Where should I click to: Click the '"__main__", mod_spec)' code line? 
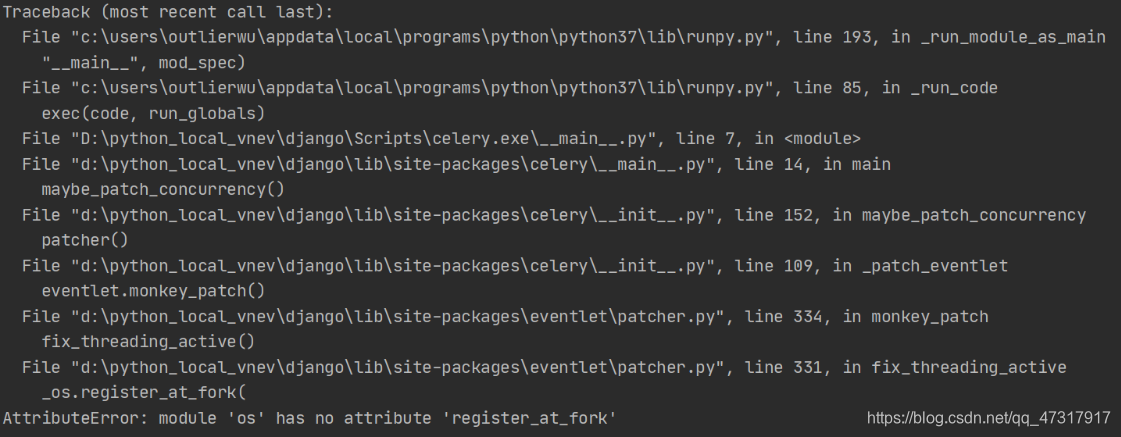[x=144, y=63]
